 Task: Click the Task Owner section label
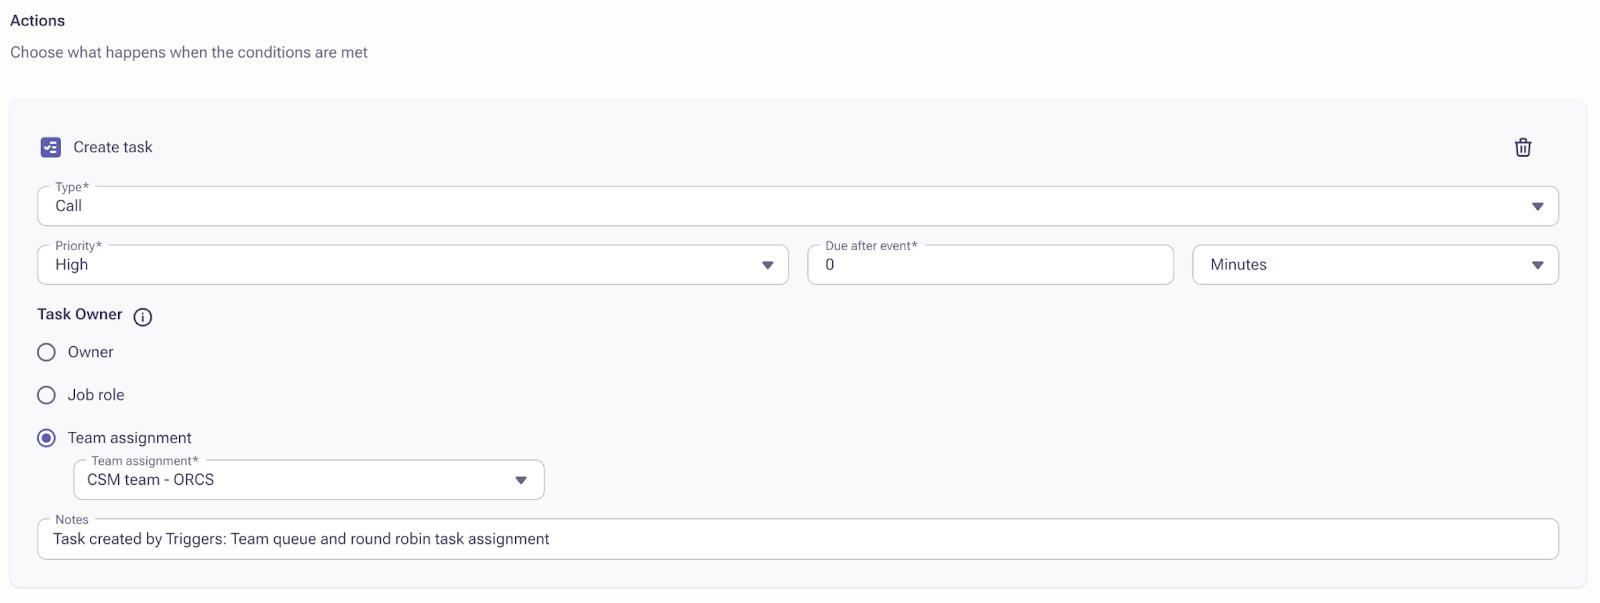point(79,314)
